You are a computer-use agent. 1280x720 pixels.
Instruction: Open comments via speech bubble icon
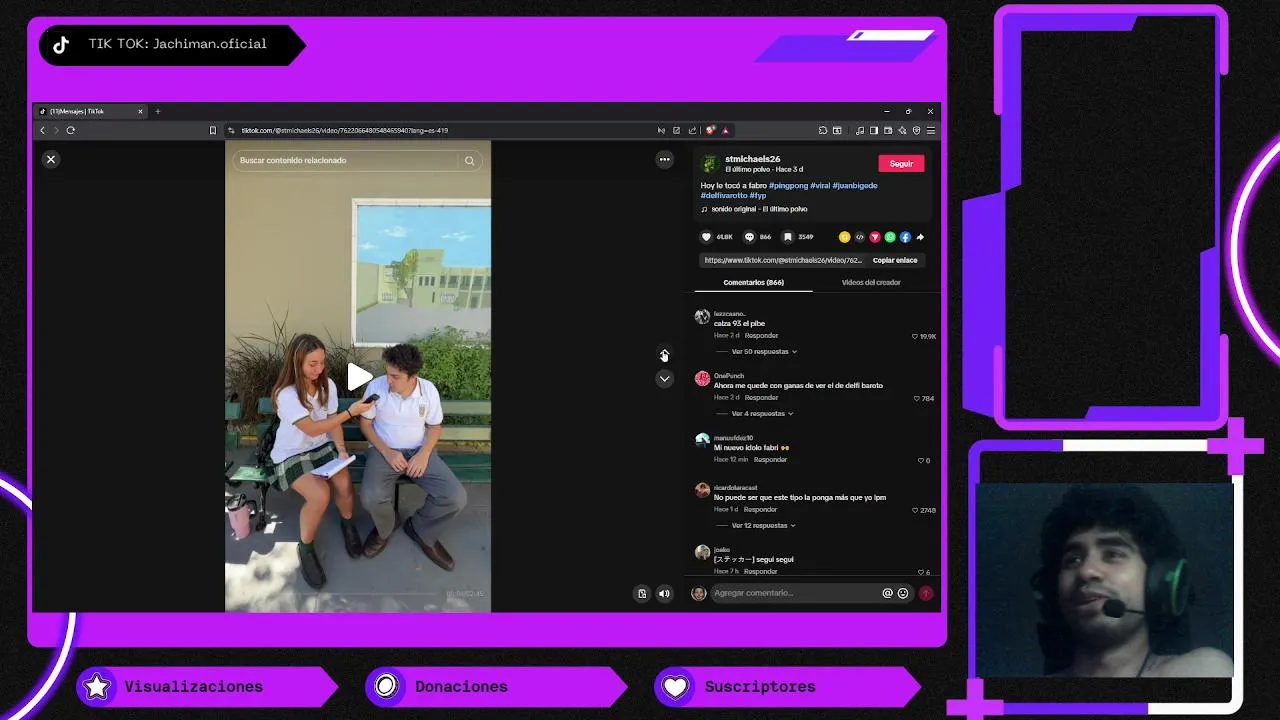pyautogui.click(x=749, y=237)
